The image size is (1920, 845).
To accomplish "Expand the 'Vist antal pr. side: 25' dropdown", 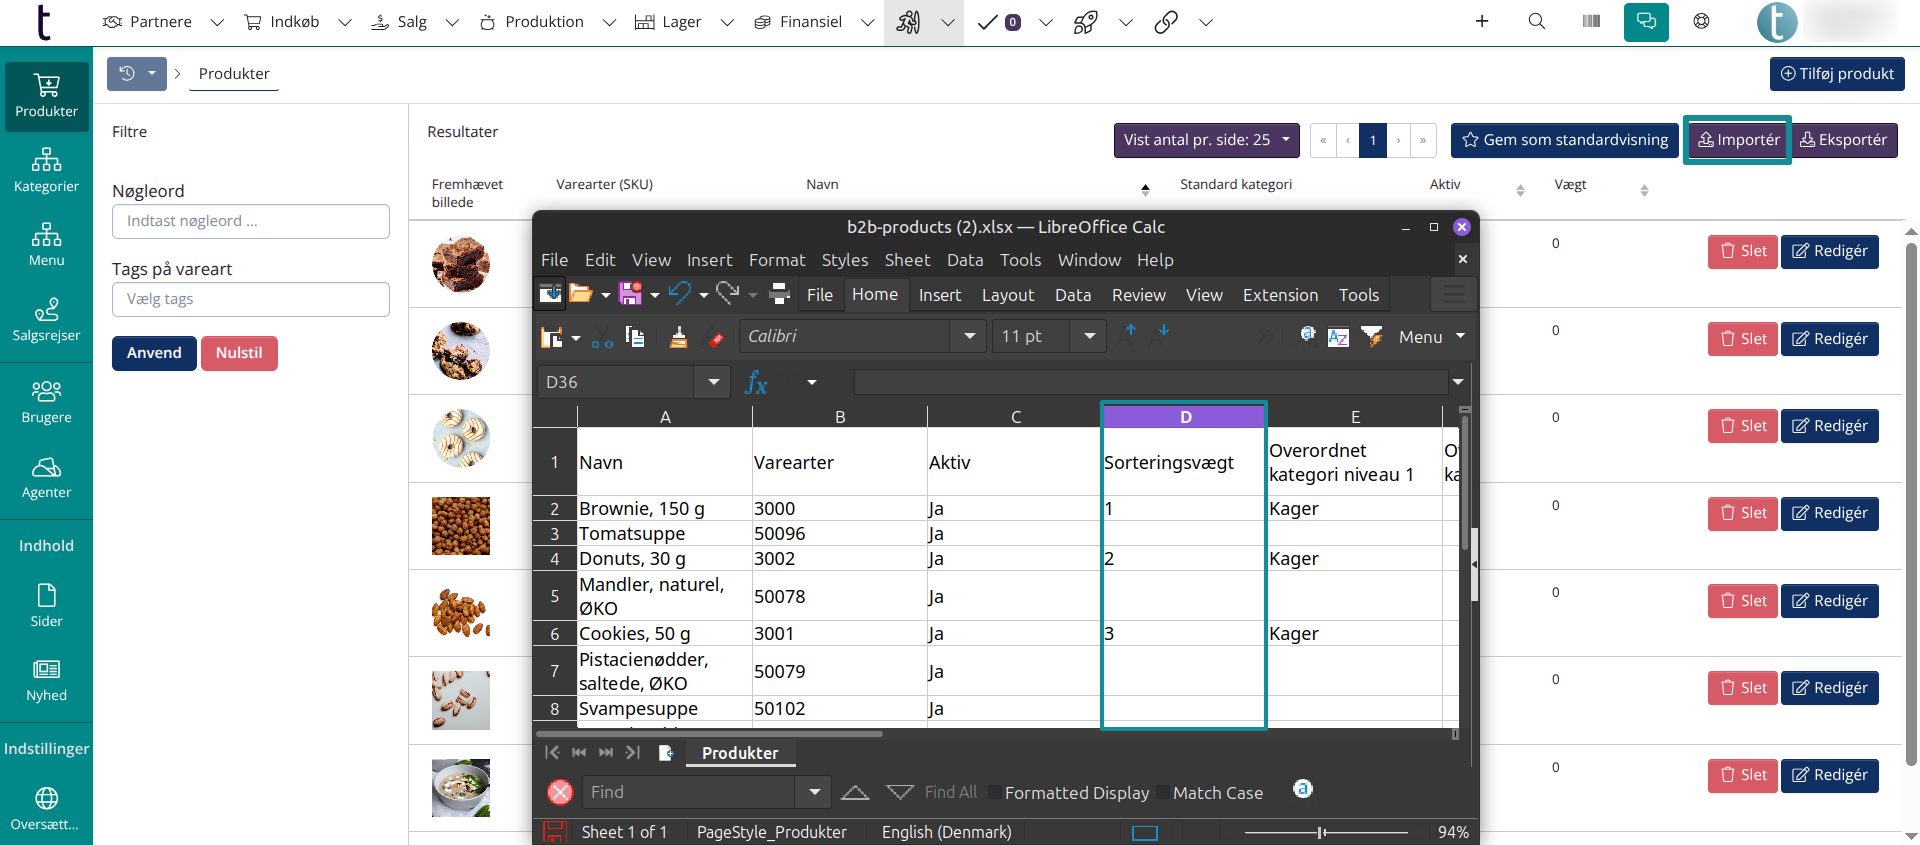I will click(x=1206, y=140).
